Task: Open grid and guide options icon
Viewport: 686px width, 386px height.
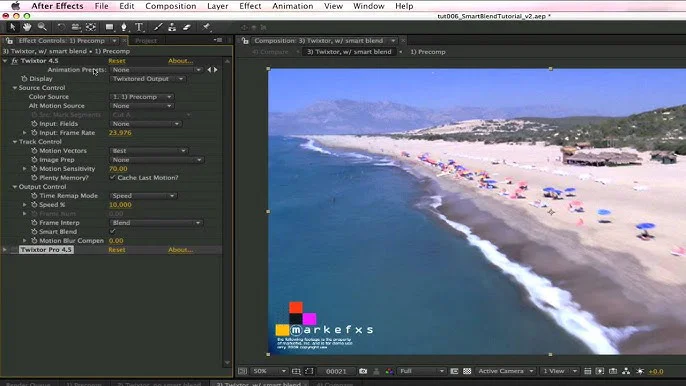Action: pos(296,371)
